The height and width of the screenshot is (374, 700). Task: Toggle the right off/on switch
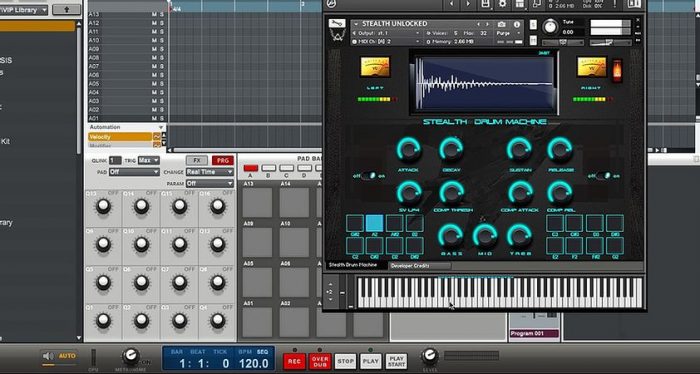pos(603,176)
